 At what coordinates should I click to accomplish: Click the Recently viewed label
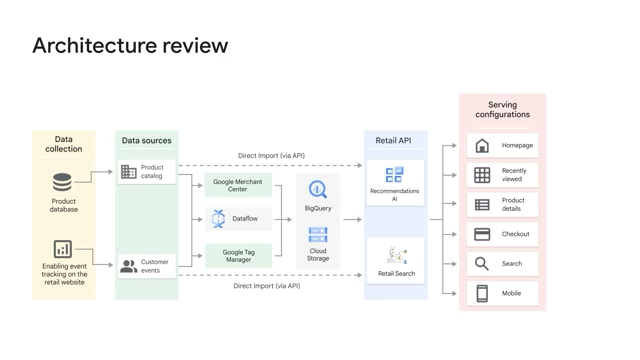[514, 175]
